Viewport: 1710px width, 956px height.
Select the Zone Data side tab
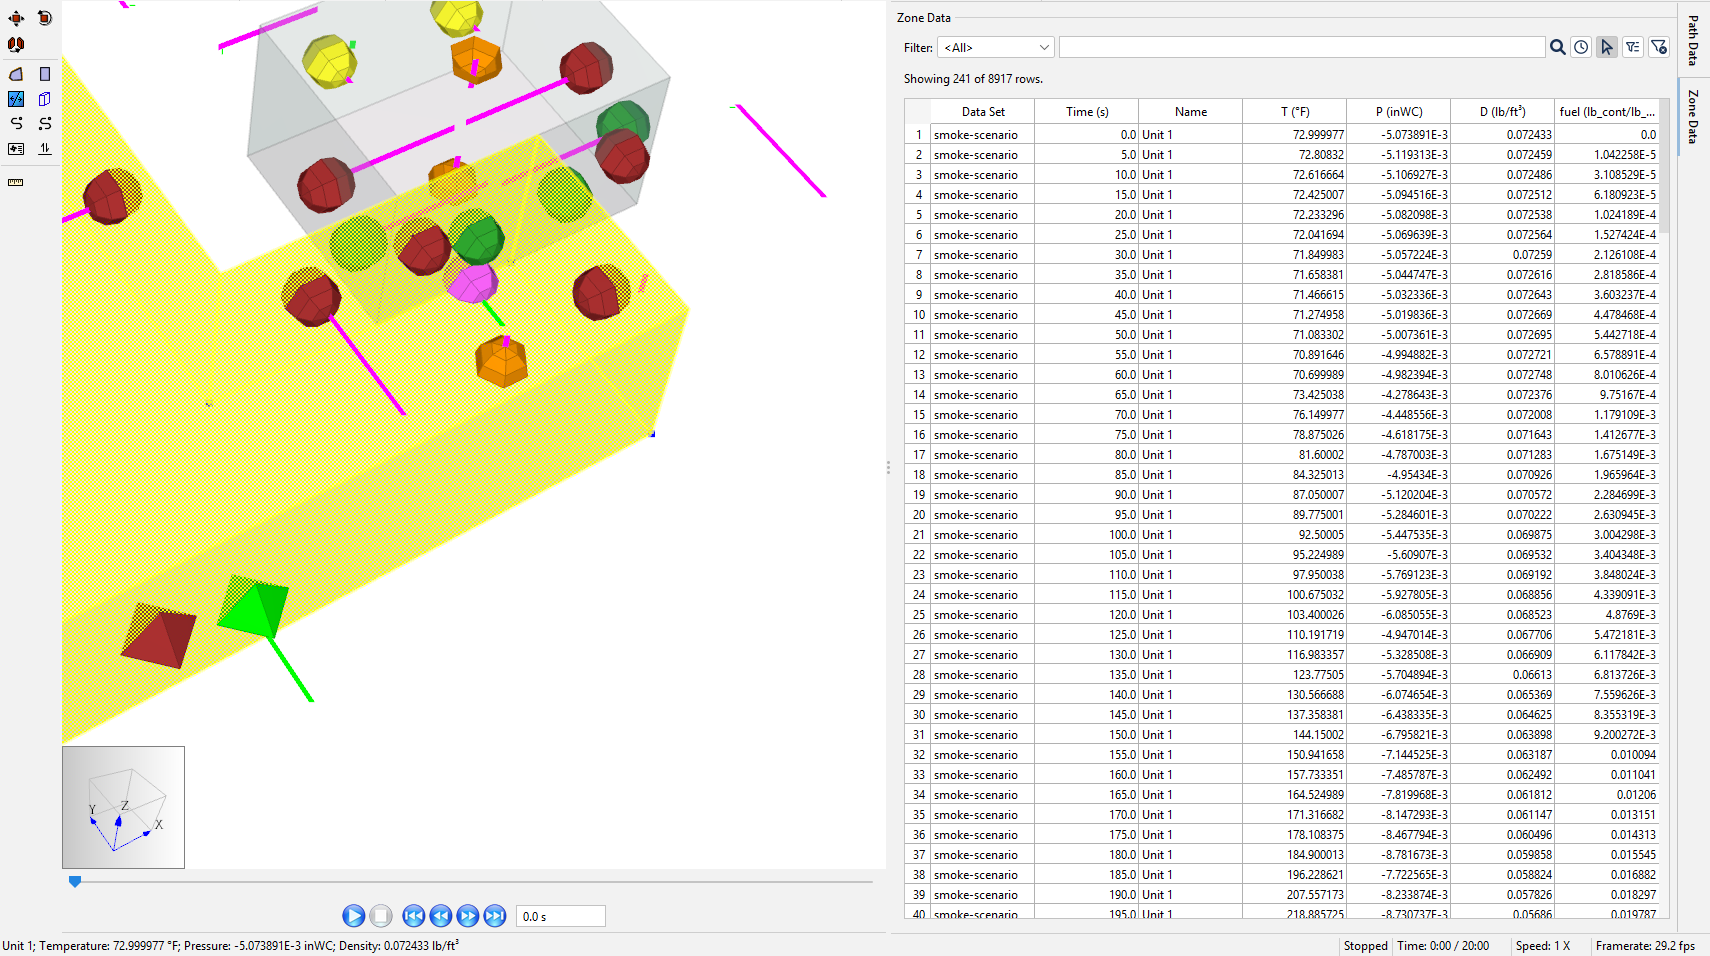[x=1693, y=116]
